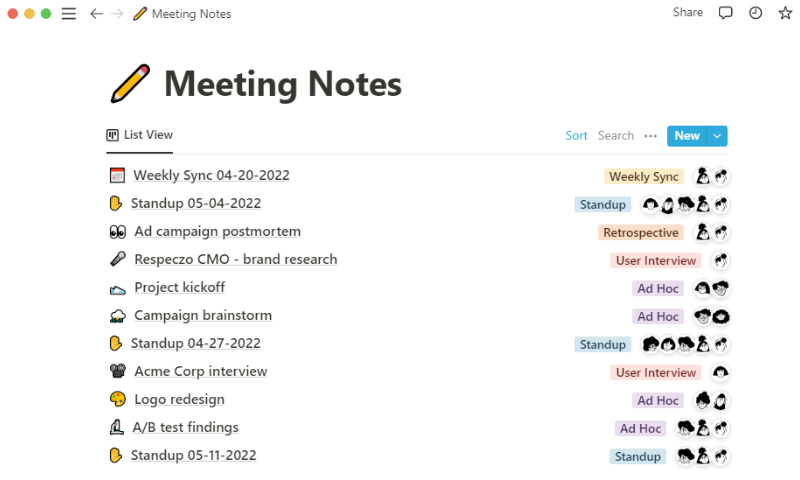Select the List View tab

[x=139, y=135]
